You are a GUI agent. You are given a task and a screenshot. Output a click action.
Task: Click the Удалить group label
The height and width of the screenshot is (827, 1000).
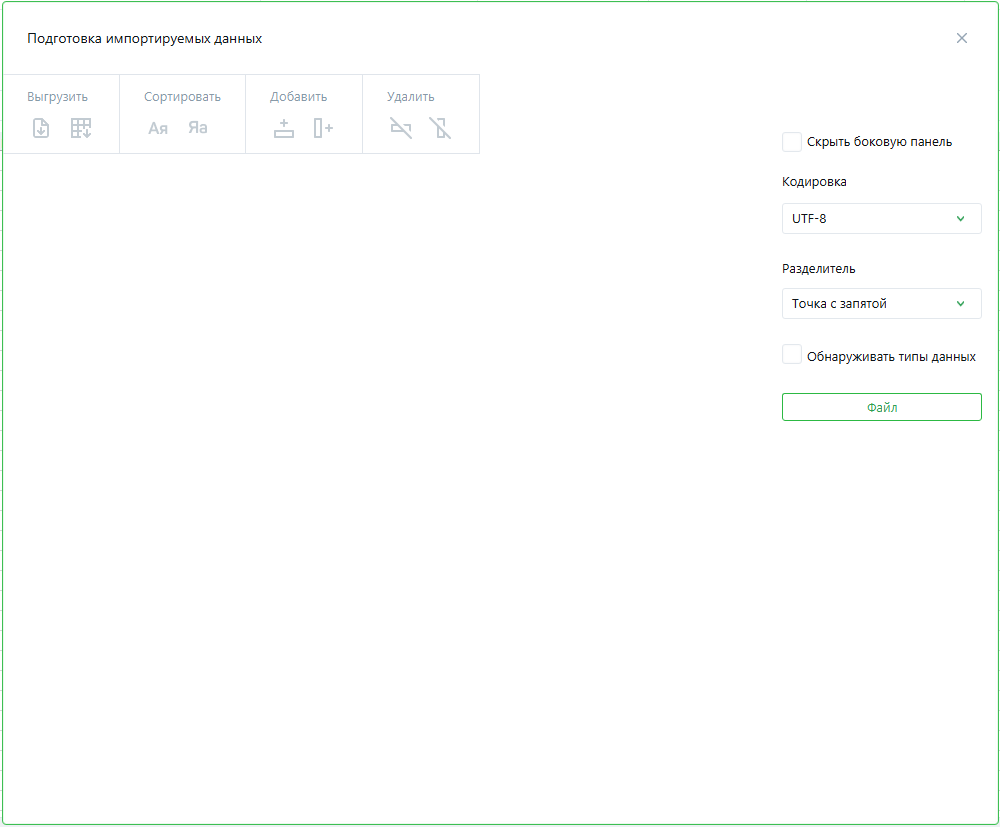(410, 97)
